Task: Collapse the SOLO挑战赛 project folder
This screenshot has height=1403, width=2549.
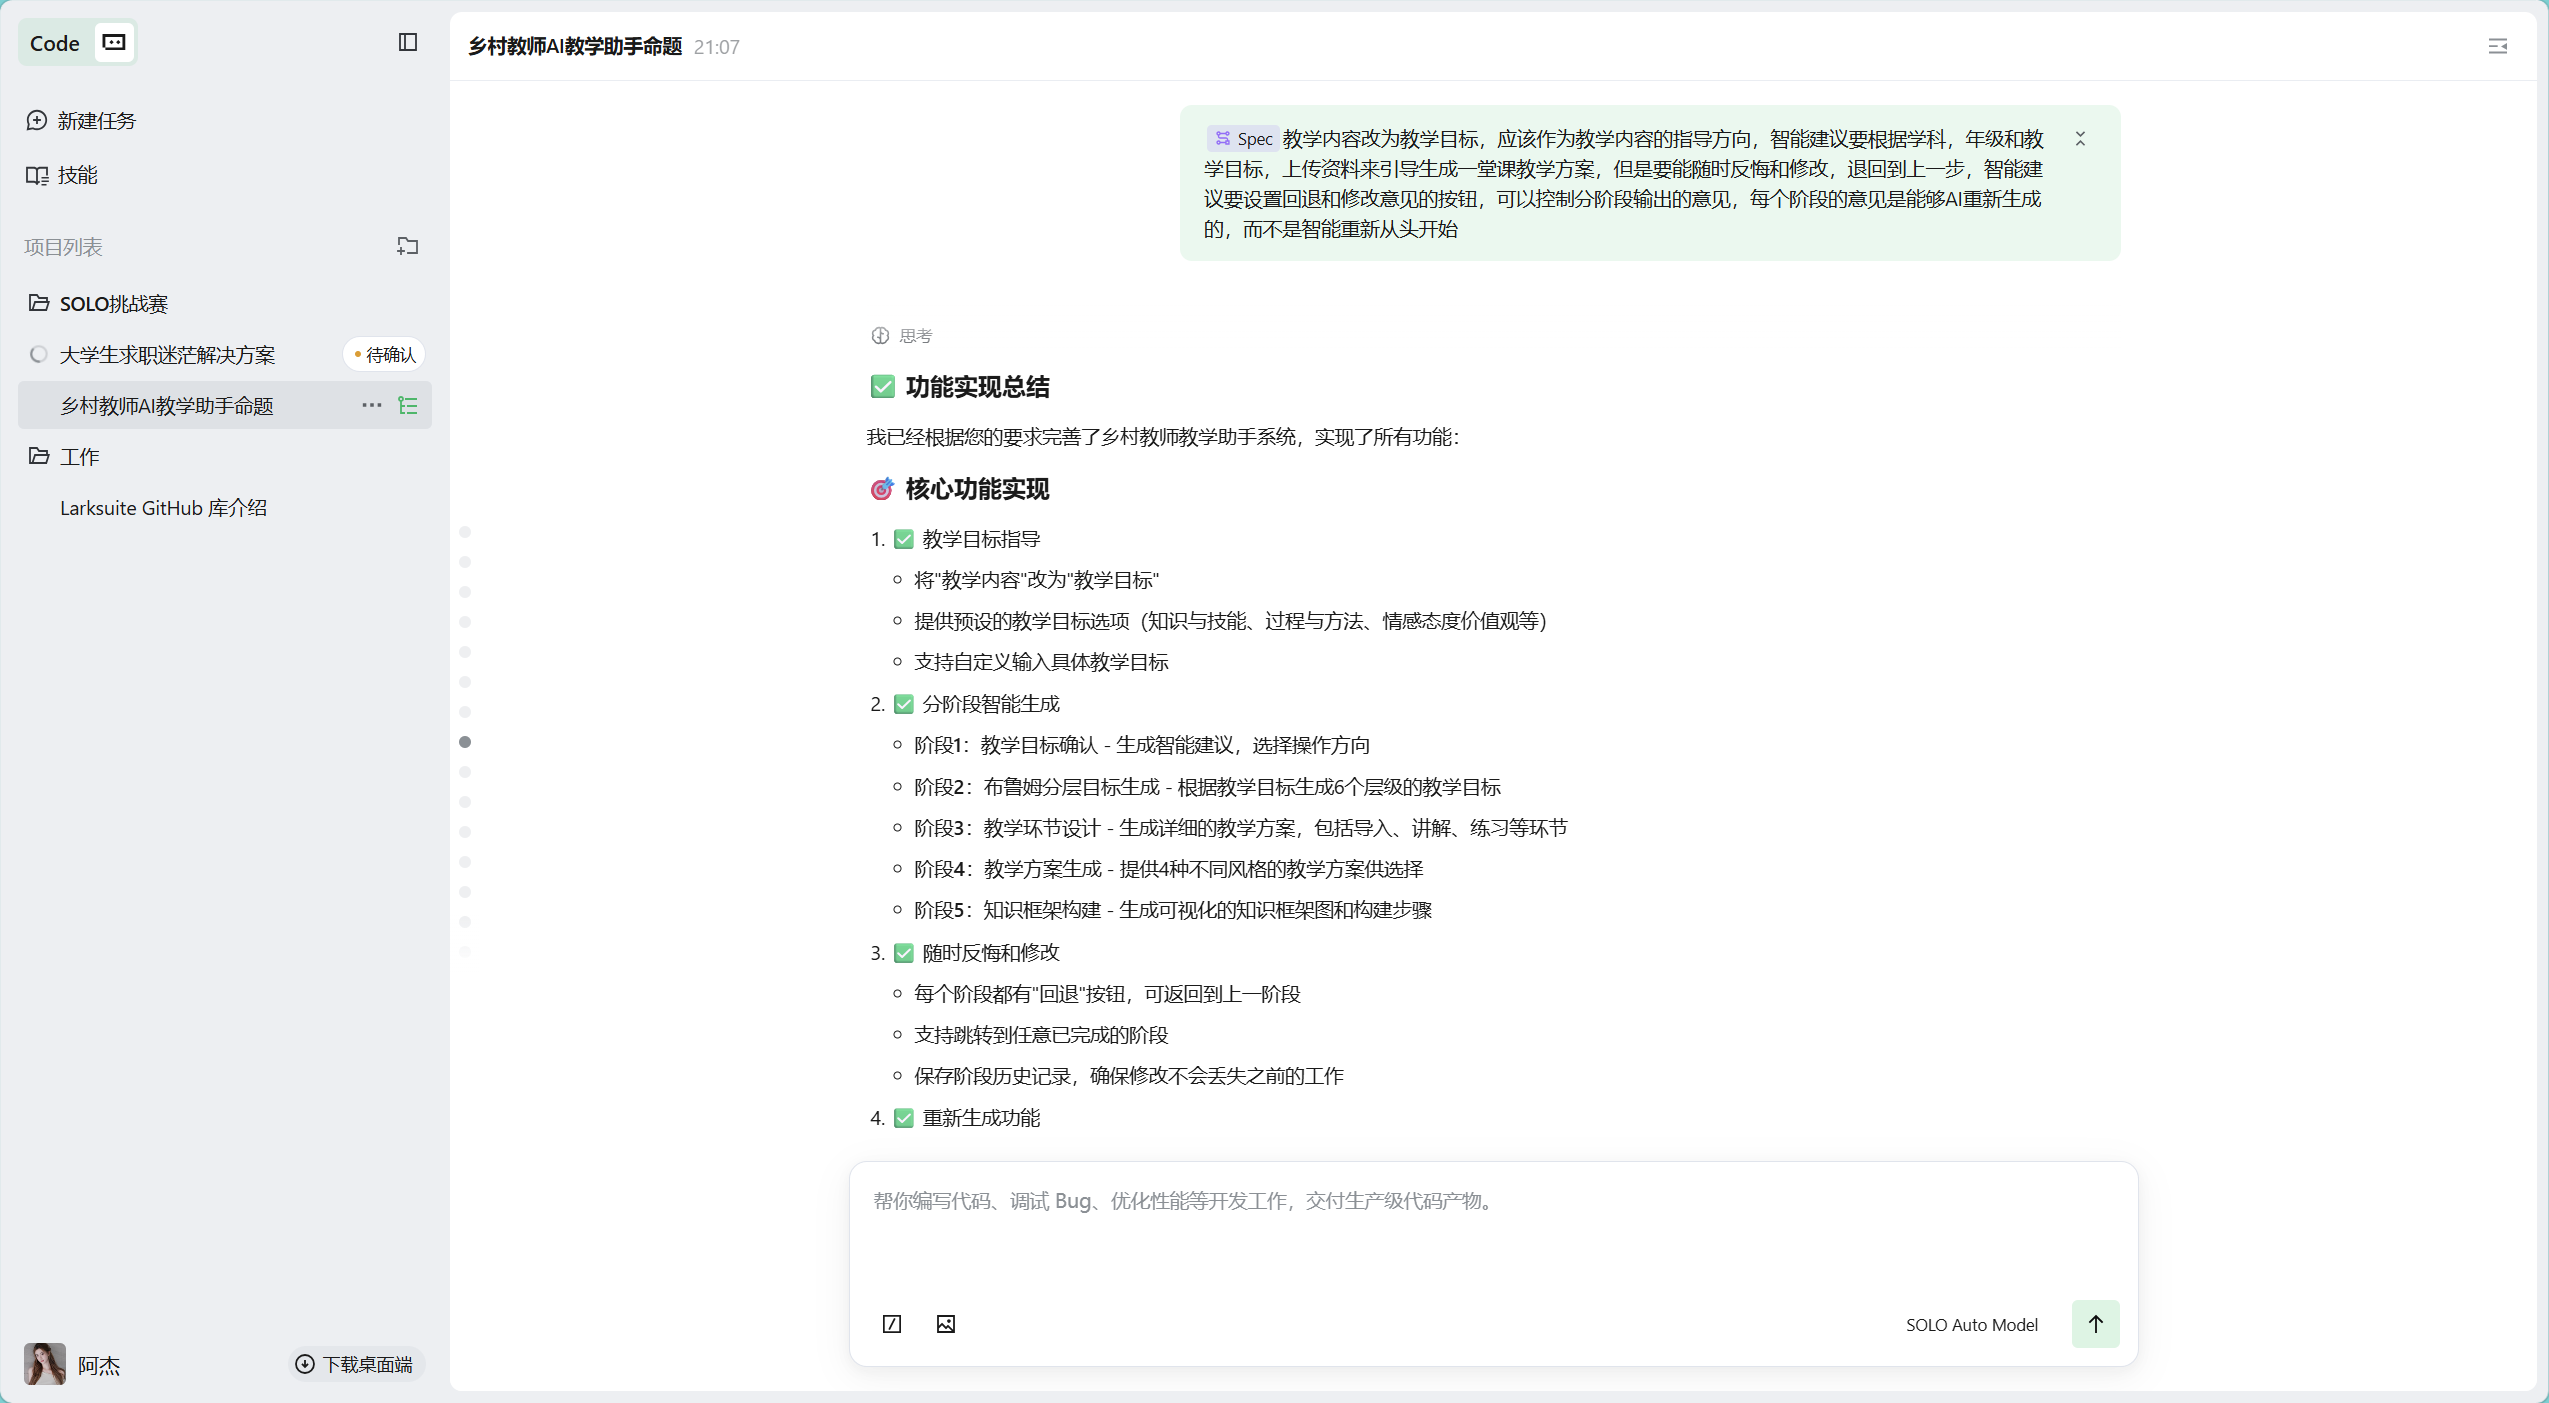Action: pyautogui.click(x=40, y=303)
